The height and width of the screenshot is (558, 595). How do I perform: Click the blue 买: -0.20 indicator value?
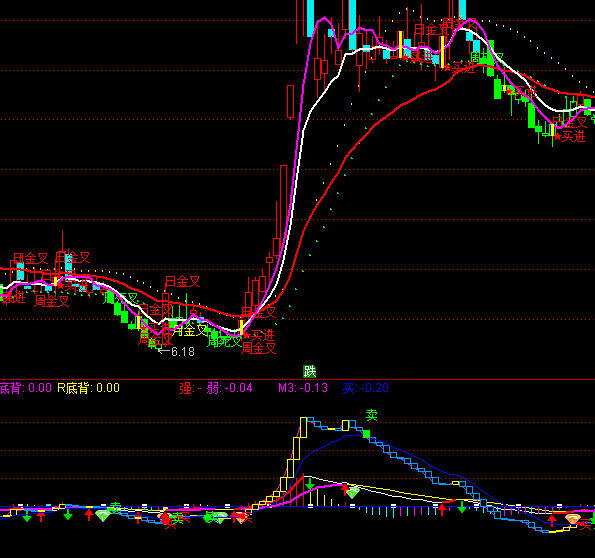366,388
